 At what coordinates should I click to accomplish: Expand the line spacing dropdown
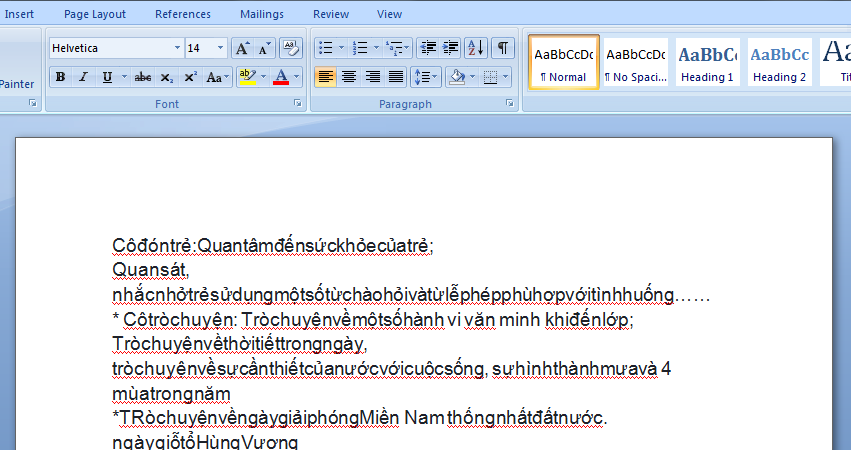click(436, 77)
